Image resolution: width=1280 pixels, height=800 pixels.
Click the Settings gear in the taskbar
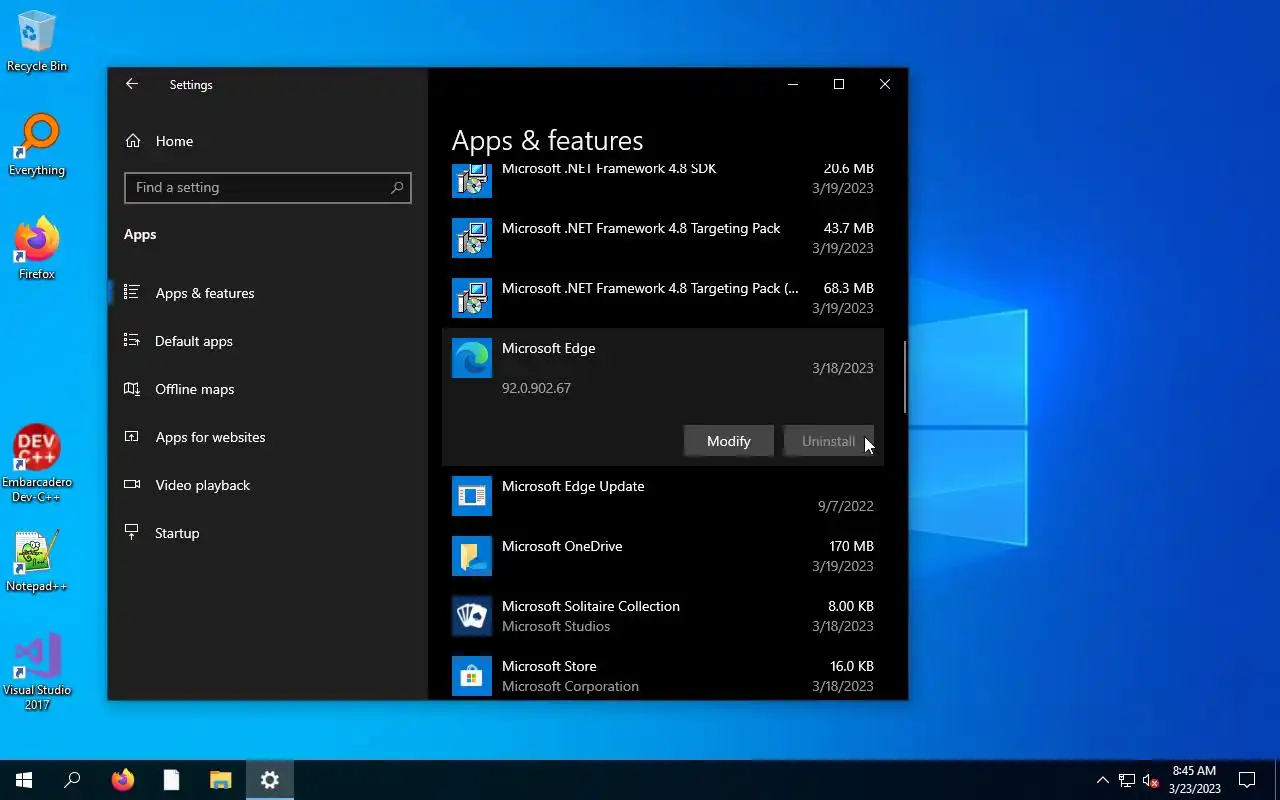pos(270,780)
